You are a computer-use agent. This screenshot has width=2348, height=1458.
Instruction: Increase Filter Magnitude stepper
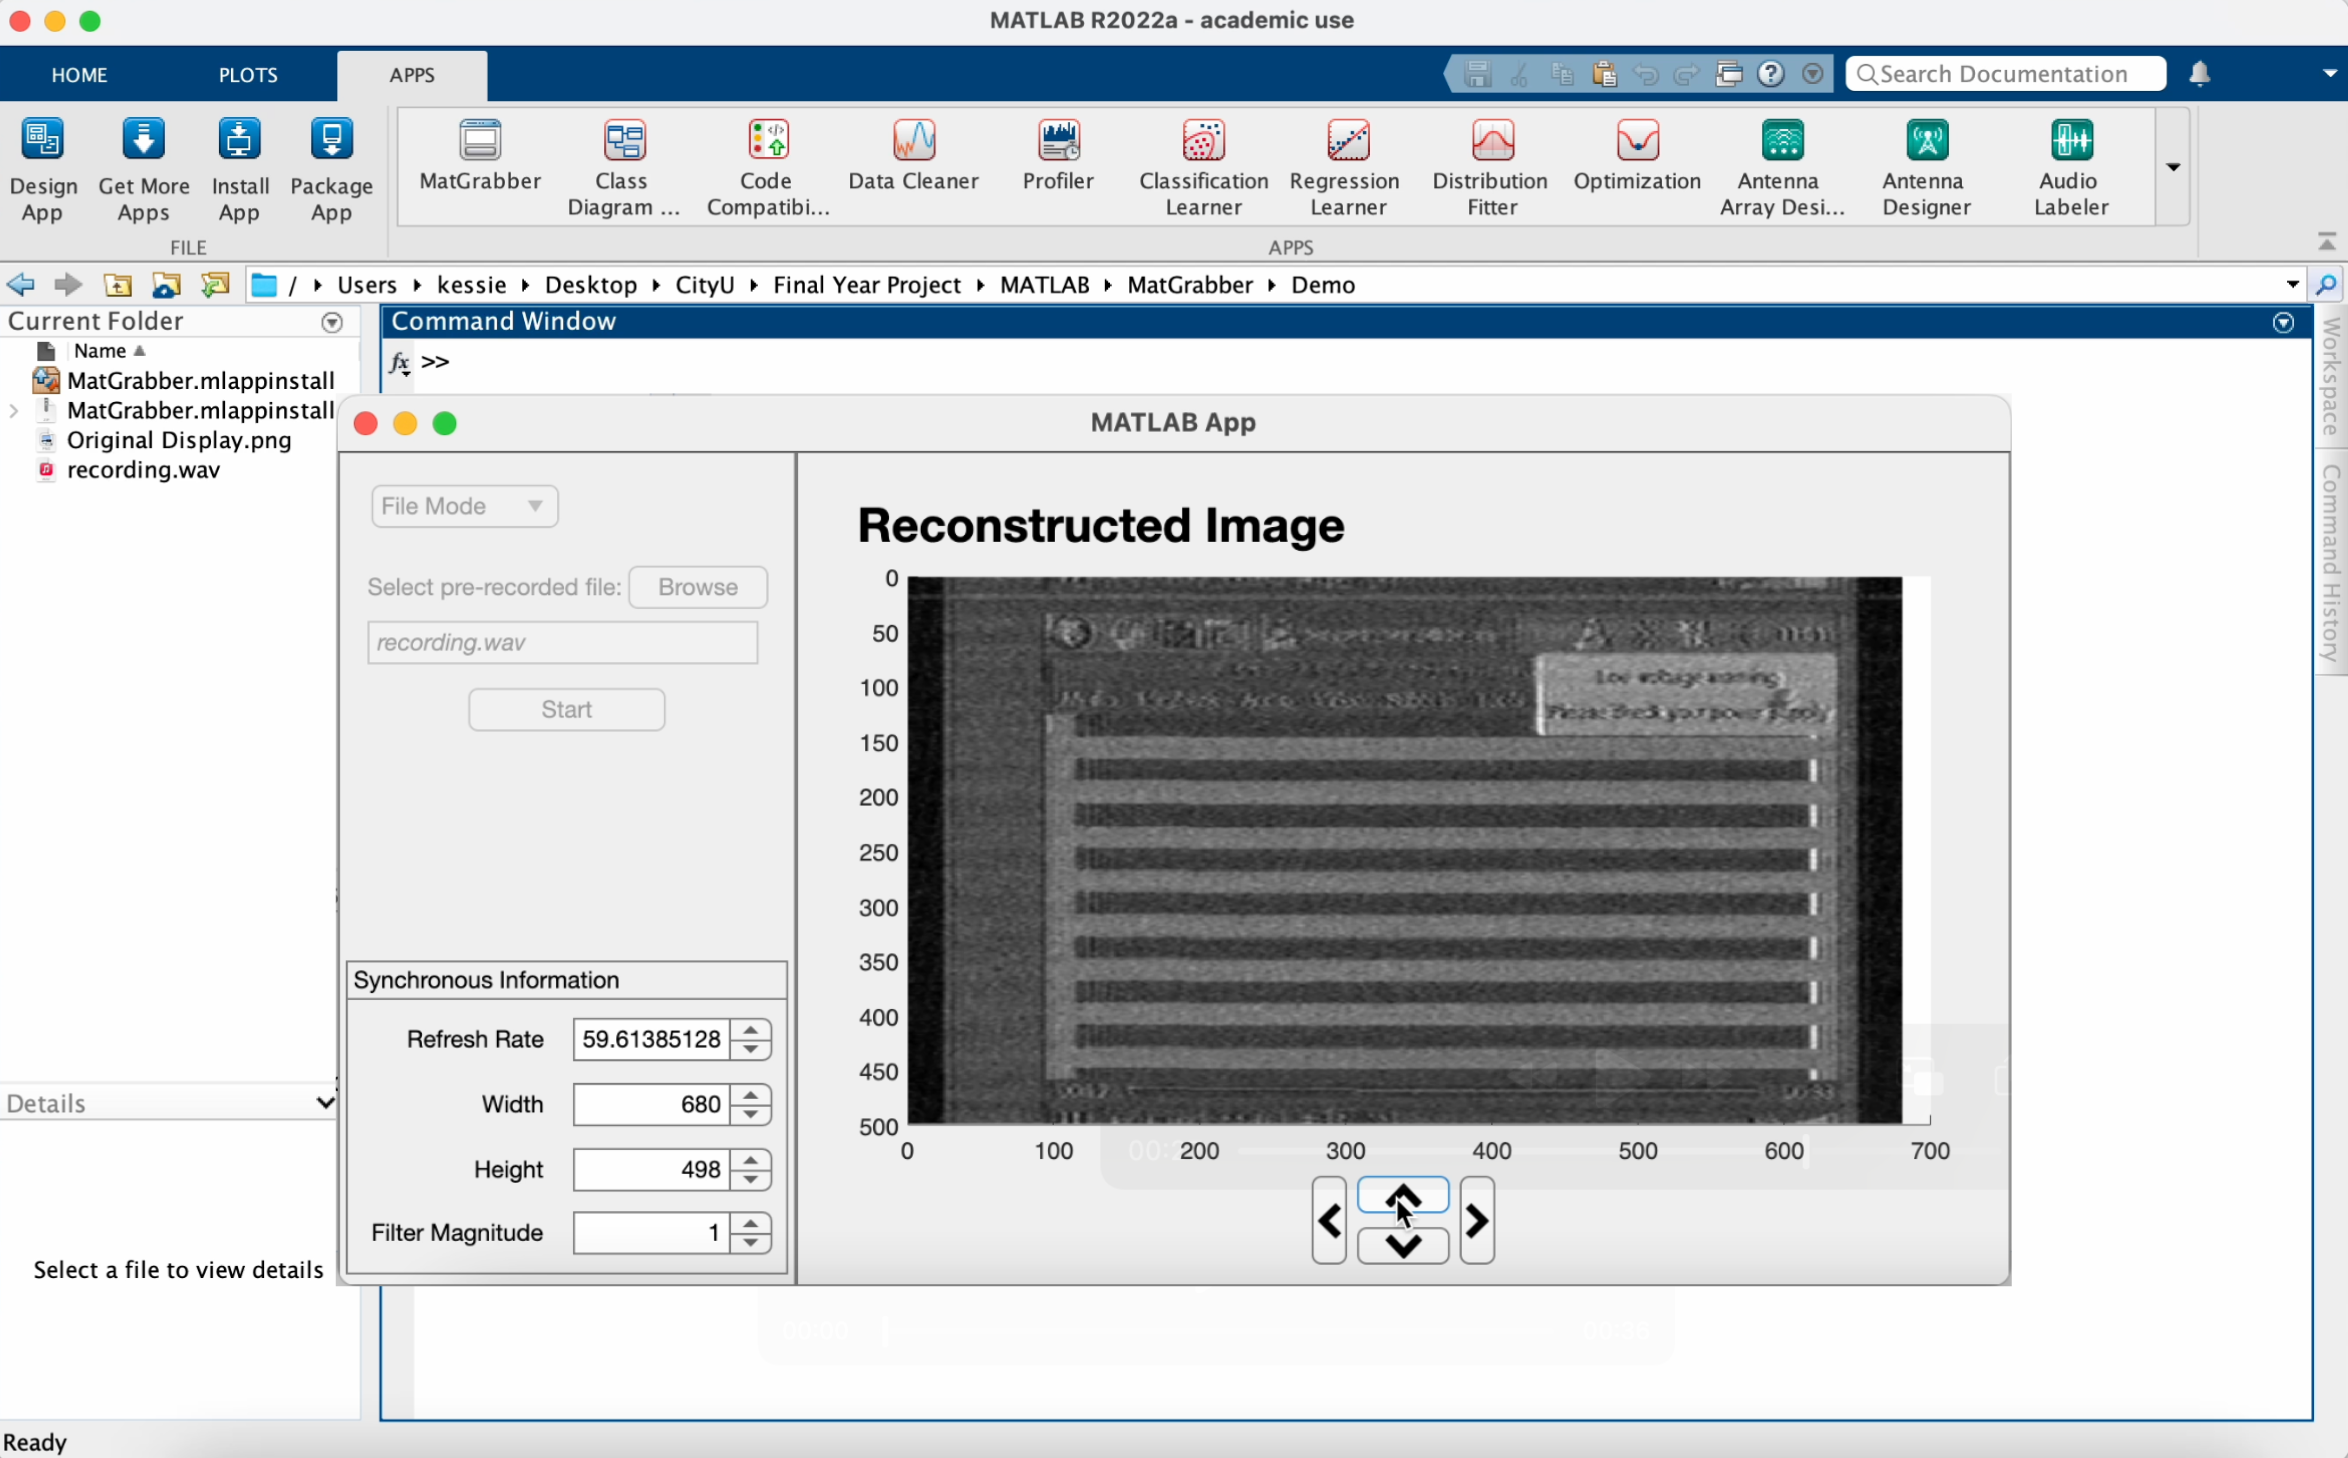(751, 1223)
